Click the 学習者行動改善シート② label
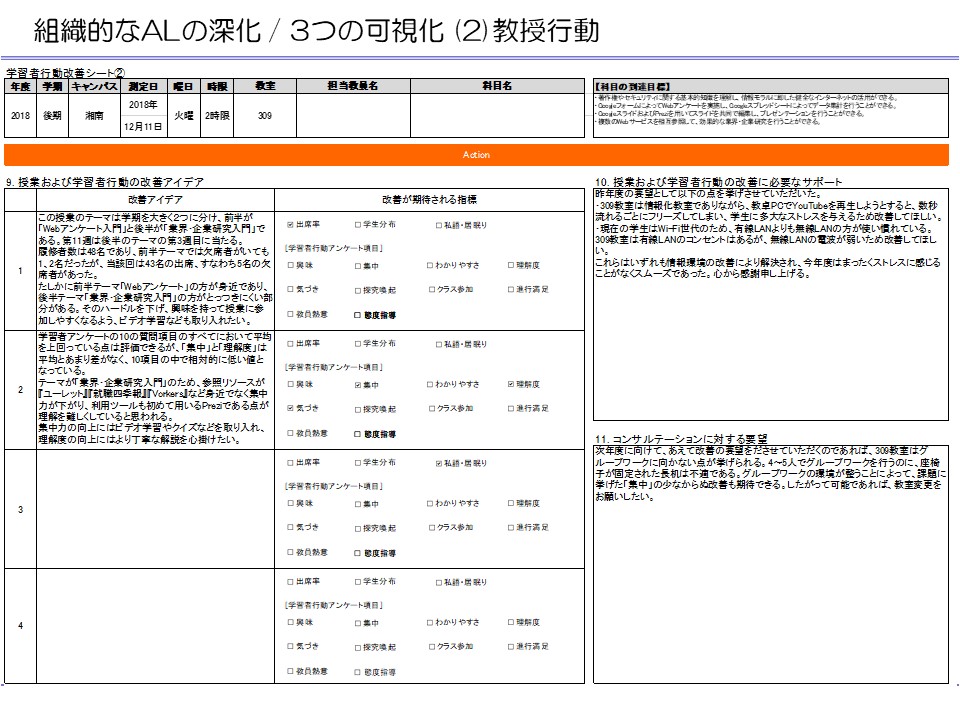 66,73
